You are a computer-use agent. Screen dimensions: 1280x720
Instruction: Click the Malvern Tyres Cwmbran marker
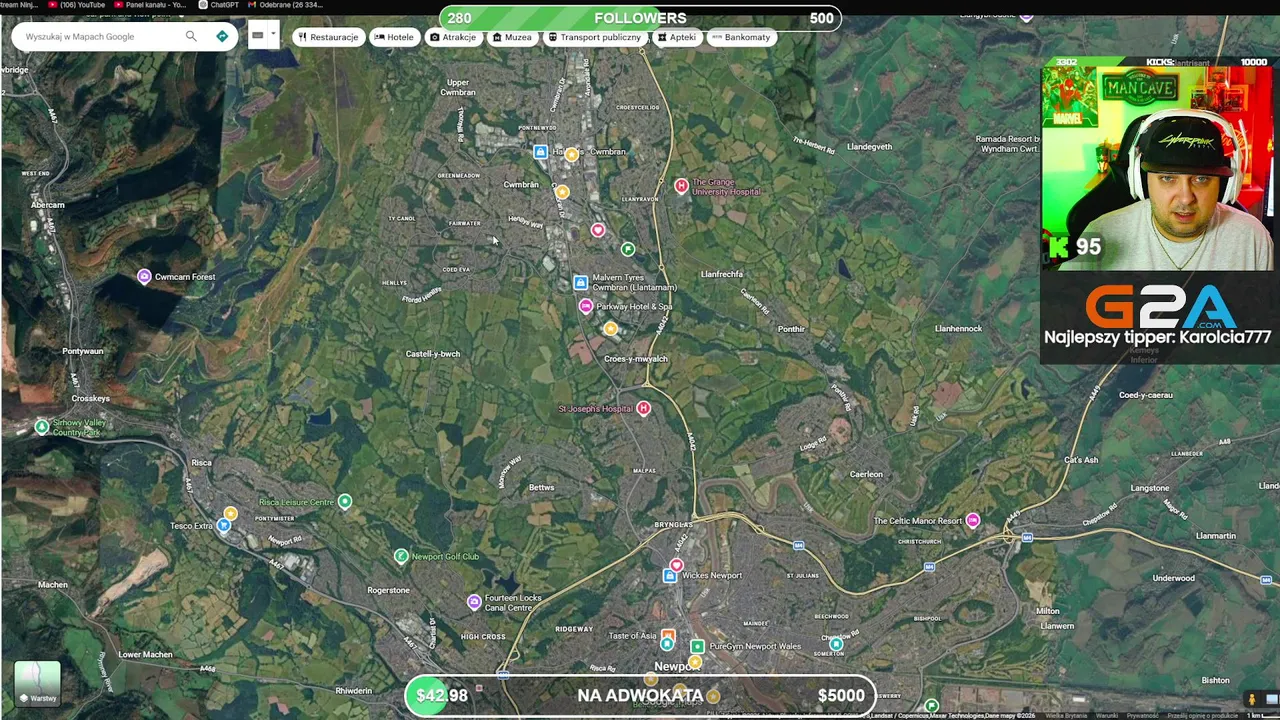coord(580,283)
